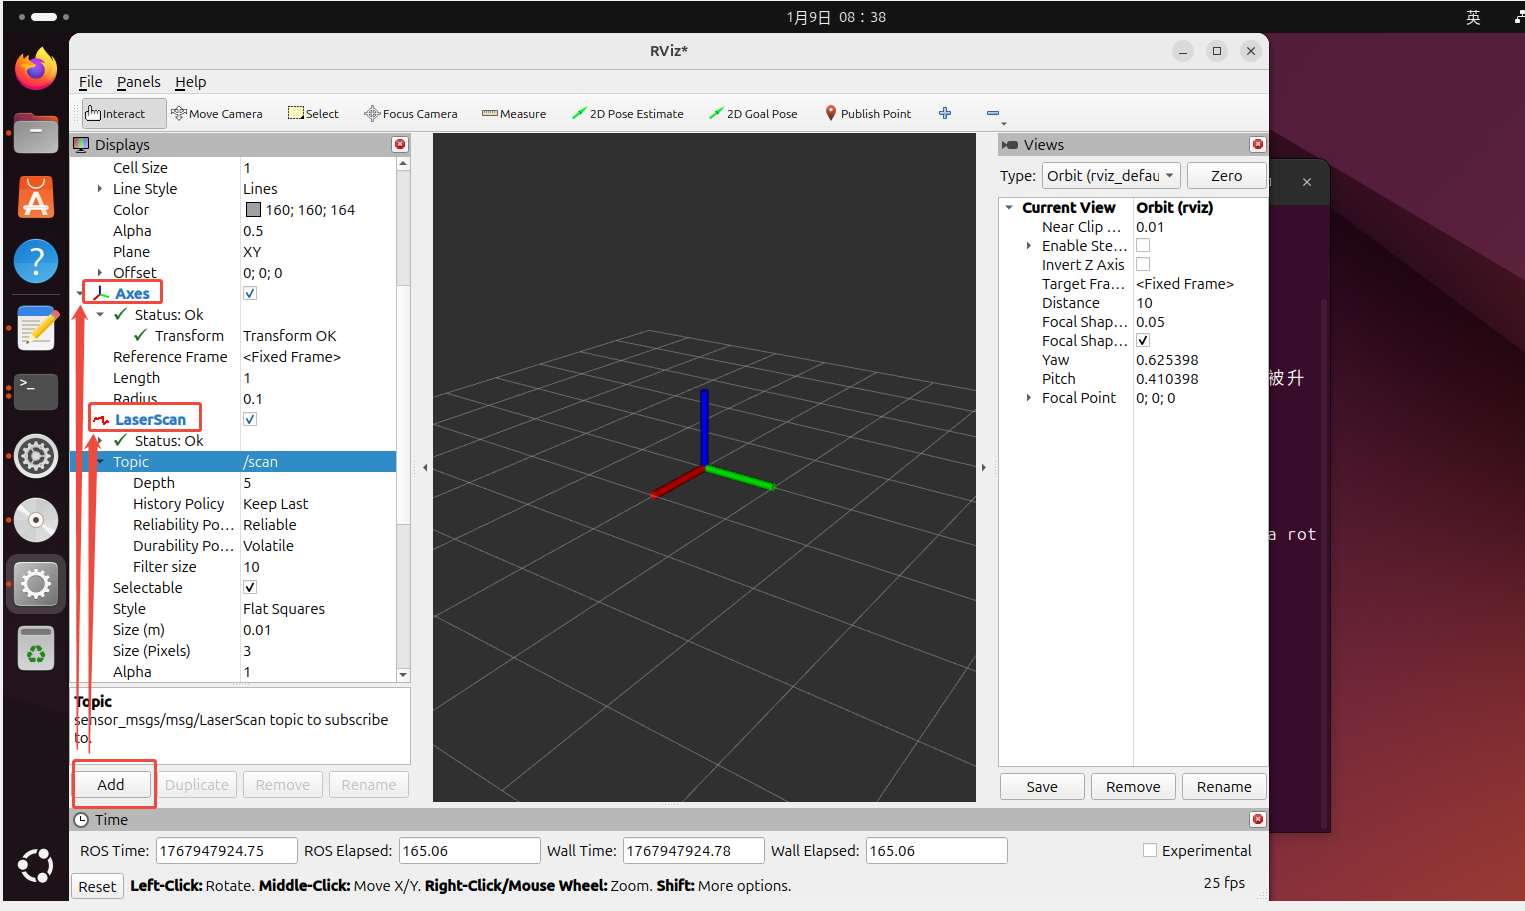Image resolution: width=1525 pixels, height=911 pixels.
Task: Choose the Measure tool
Action: click(x=514, y=114)
